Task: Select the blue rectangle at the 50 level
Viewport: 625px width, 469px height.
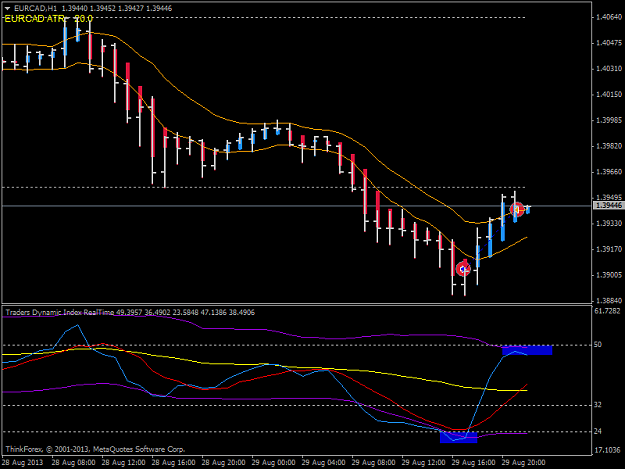Action: [527, 350]
